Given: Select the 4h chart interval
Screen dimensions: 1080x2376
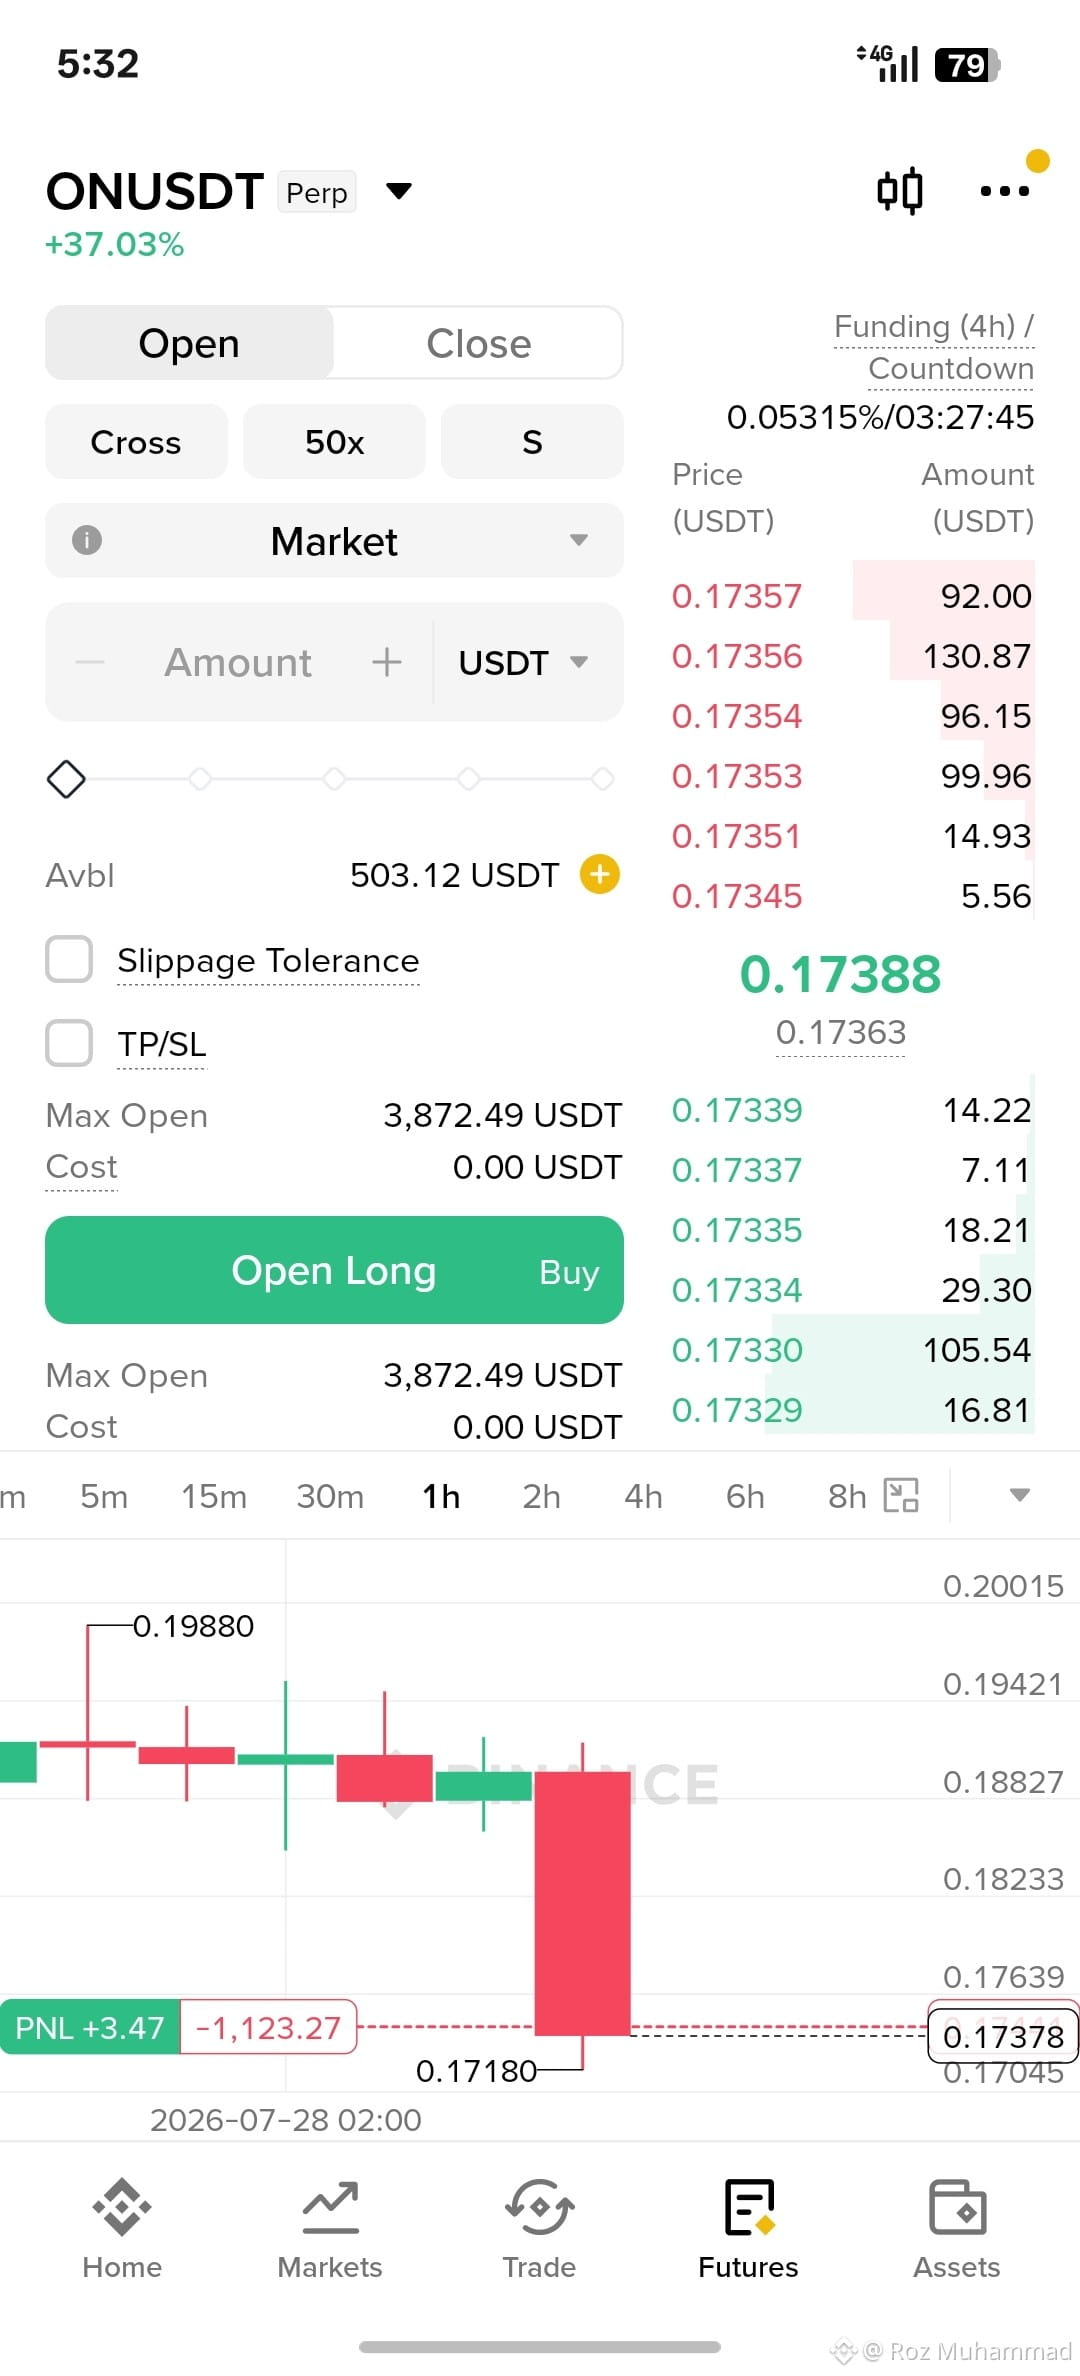Looking at the screenshot, I should click(643, 1496).
